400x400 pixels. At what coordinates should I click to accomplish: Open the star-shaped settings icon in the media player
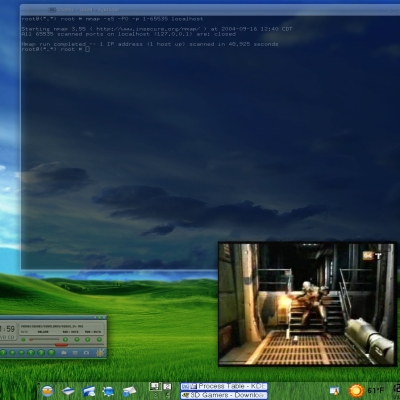coord(100,352)
